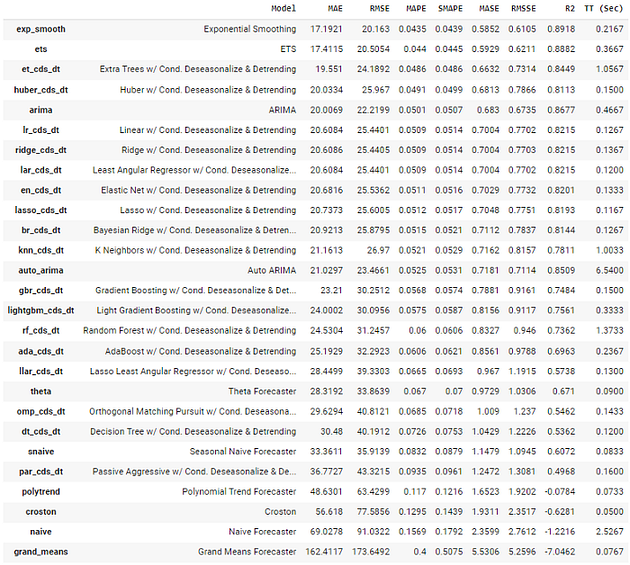The image size is (630, 565).
Task: Select the 'croston' row index
Action: [x=41, y=512]
